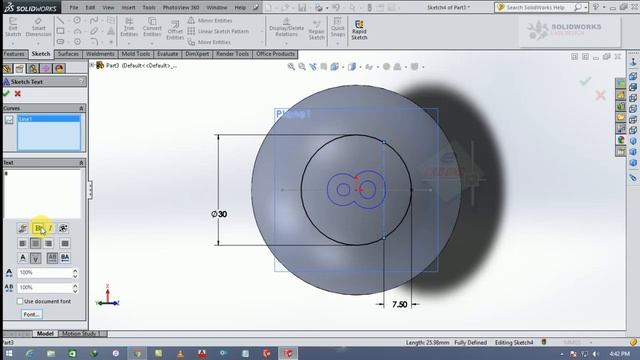Viewport: 640px width, 360px height.
Task: Adjust Width Factor spinner arrows
Action: pos(75,273)
